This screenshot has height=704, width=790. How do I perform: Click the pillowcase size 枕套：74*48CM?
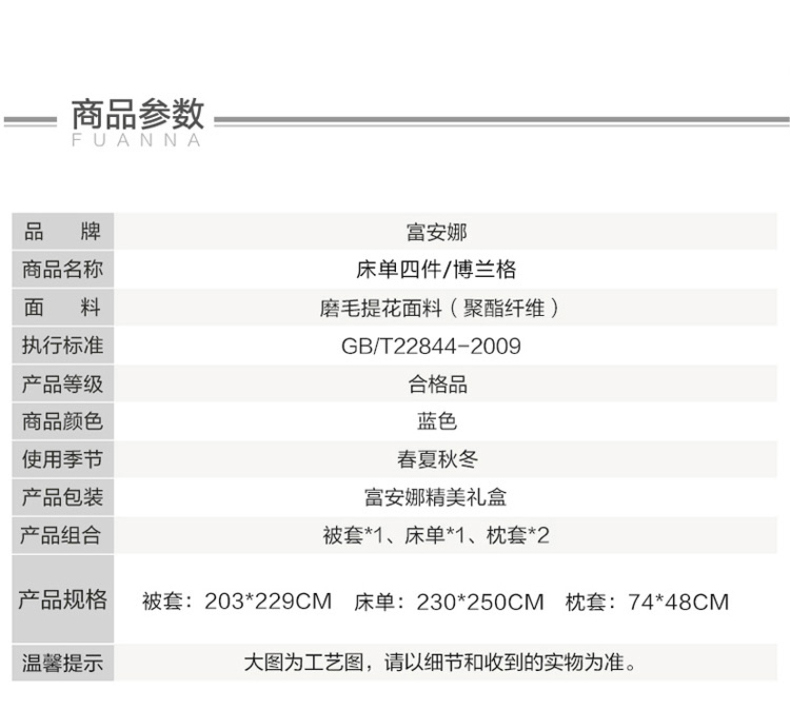[x=647, y=602]
